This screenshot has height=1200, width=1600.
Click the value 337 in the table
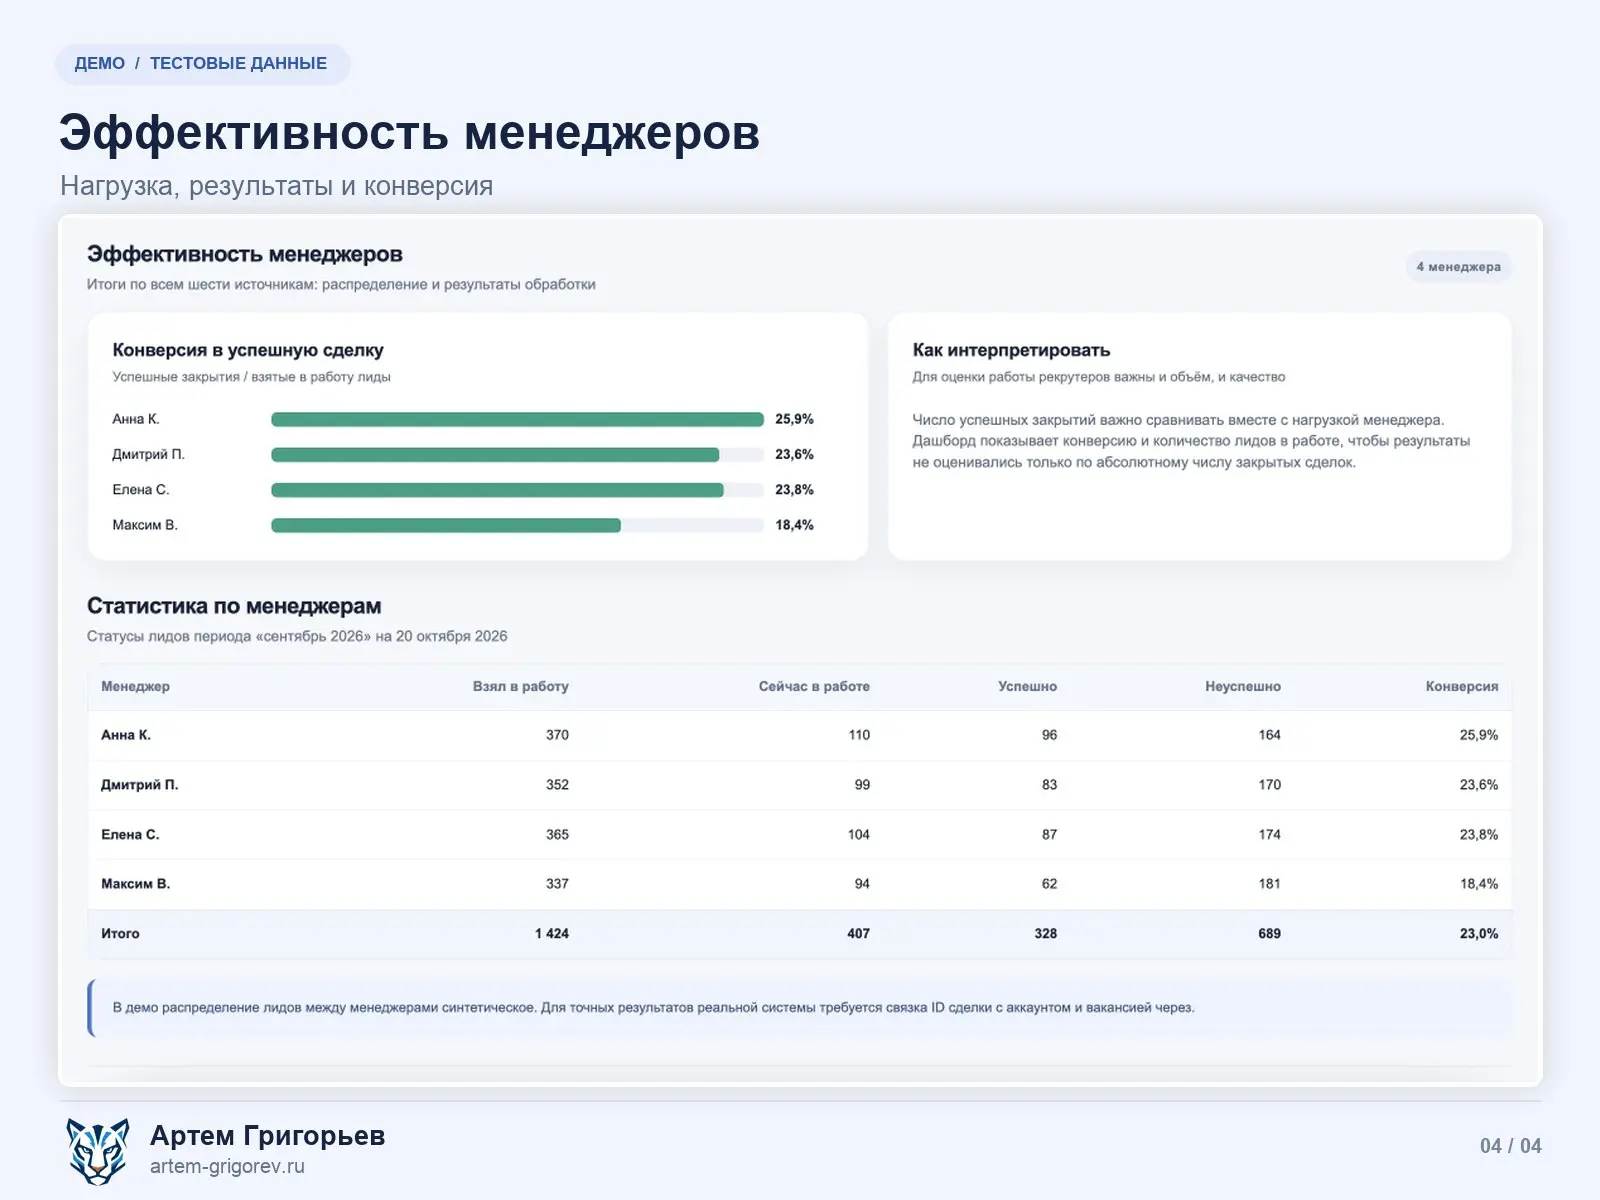pyautogui.click(x=557, y=884)
